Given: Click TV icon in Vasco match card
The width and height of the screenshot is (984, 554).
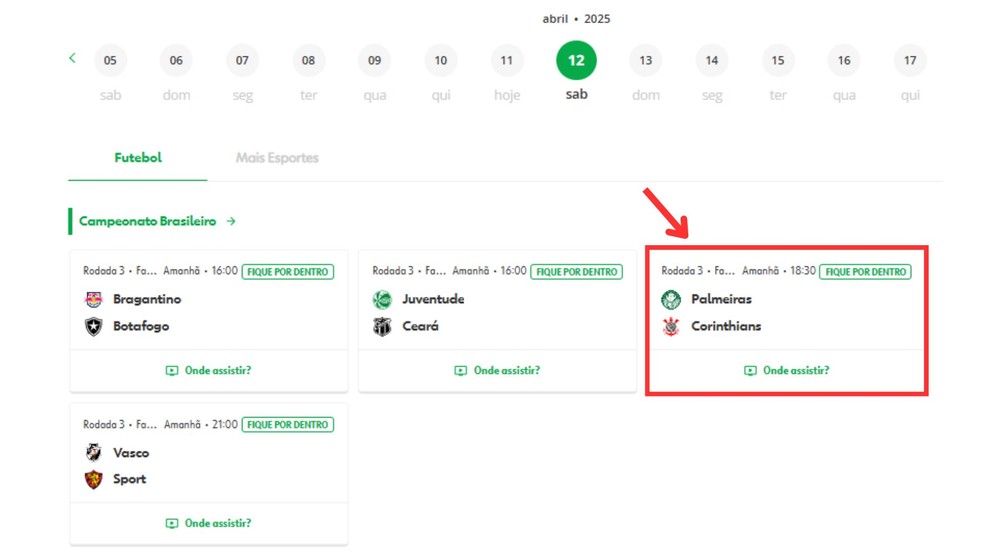Looking at the screenshot, I should pos(172,523).
